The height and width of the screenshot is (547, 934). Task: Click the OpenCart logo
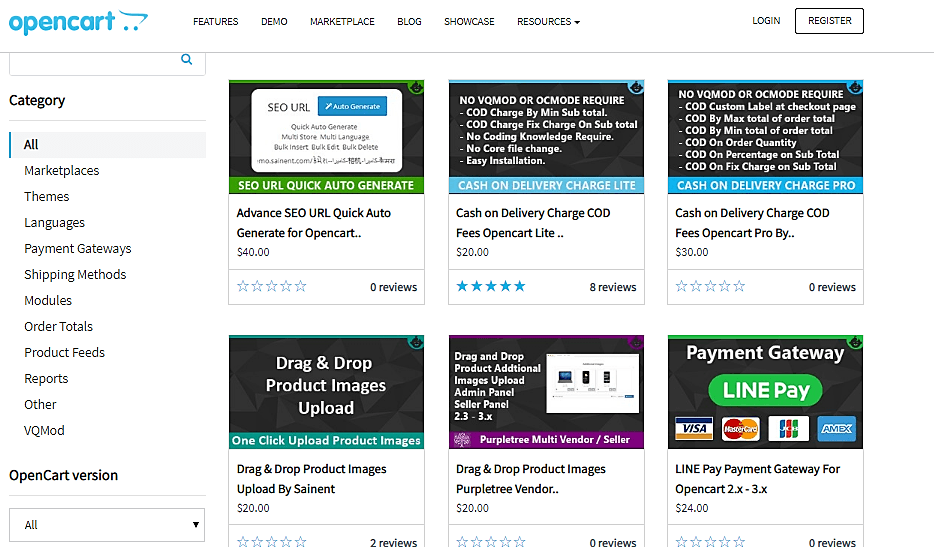tap(78, 22)
